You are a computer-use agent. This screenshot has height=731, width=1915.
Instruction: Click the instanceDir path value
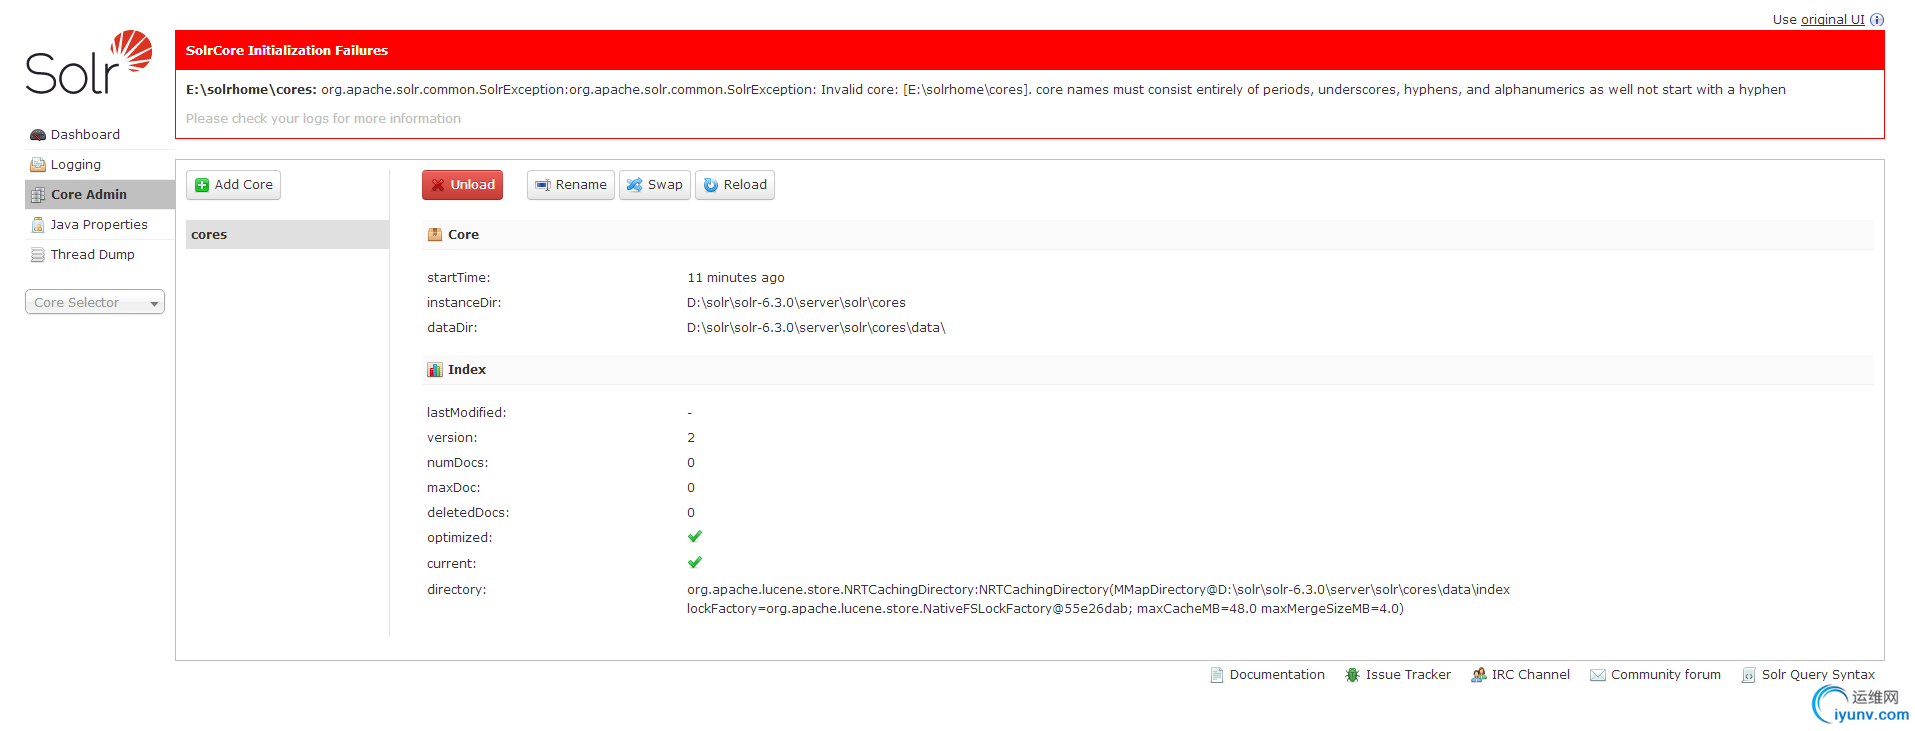tap(796, 303)
